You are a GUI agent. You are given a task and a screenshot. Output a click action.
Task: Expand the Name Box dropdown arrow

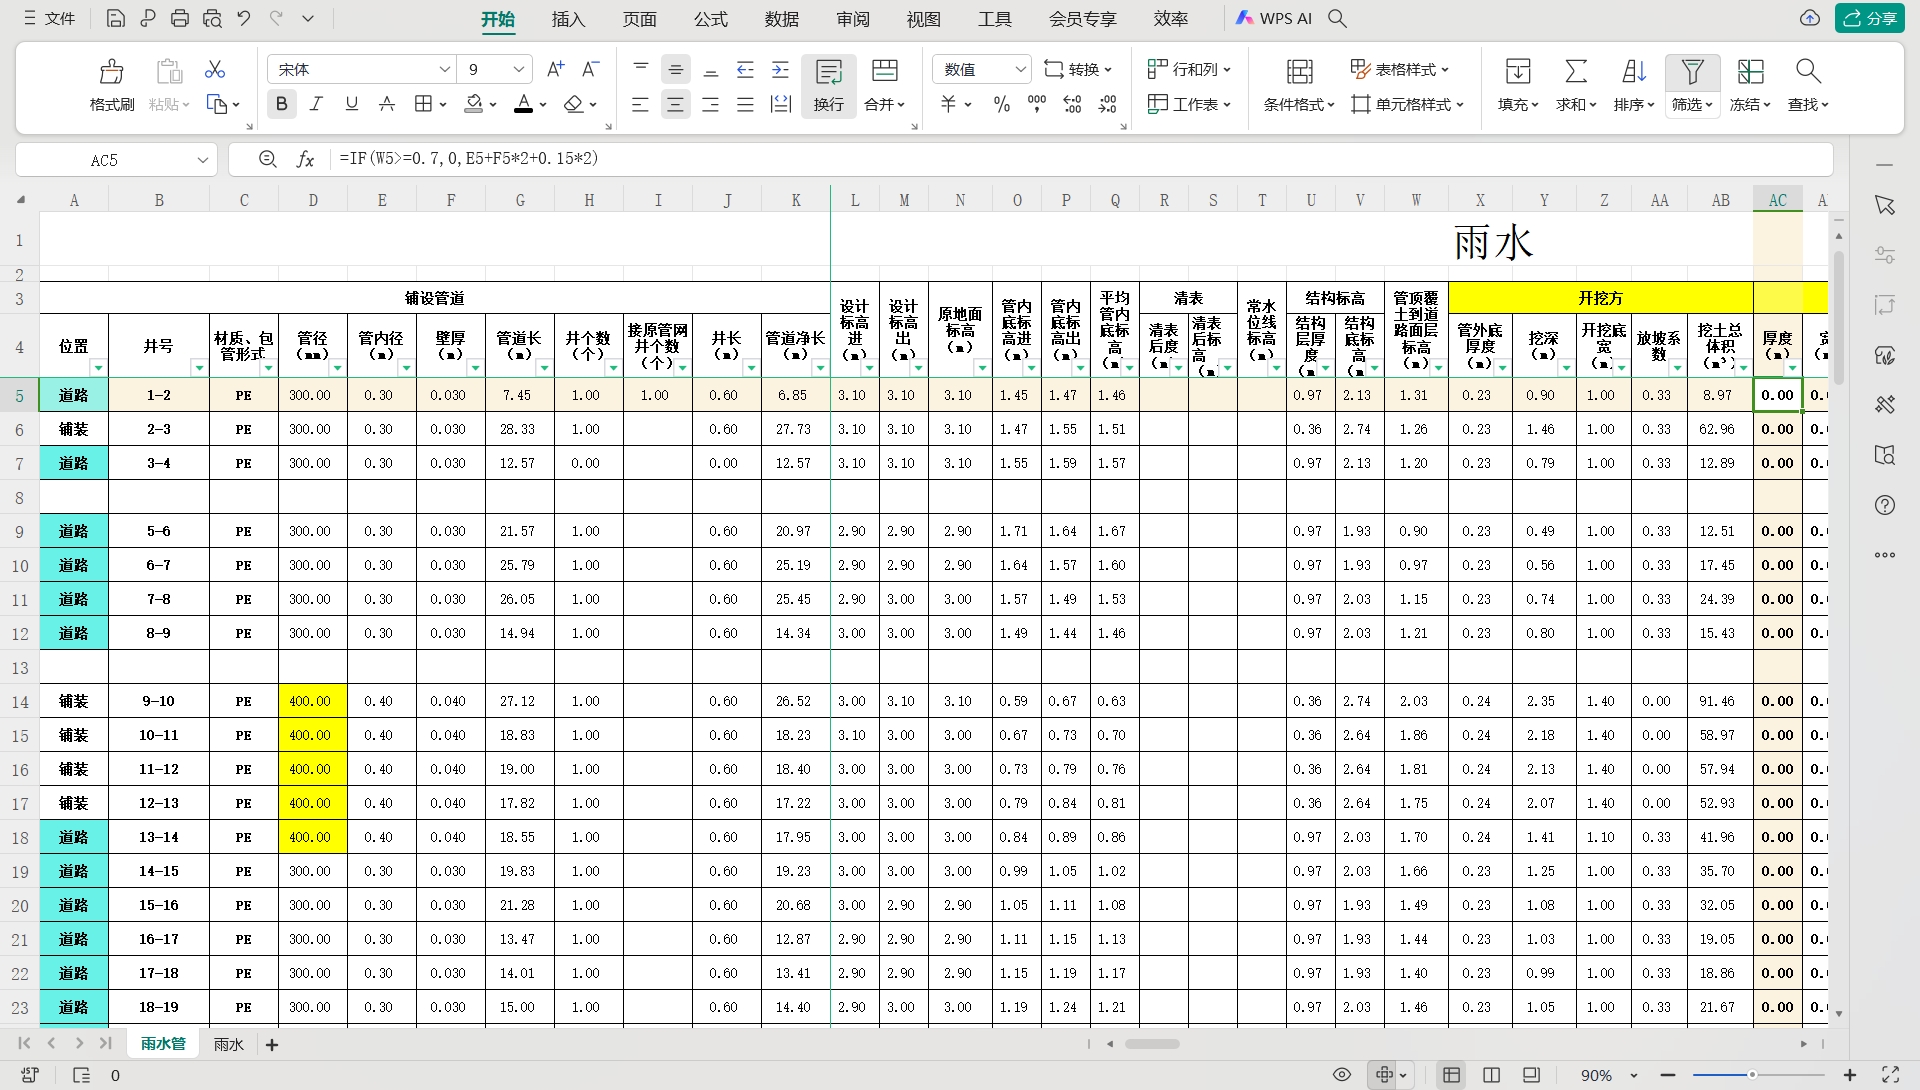pyautogui.click(x=202, y=160)
